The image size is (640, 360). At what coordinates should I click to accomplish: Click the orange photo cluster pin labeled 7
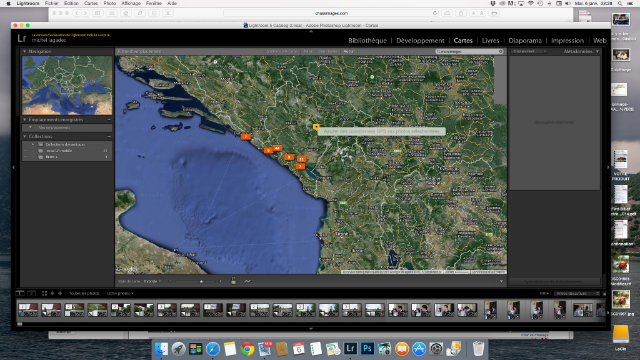245,137
